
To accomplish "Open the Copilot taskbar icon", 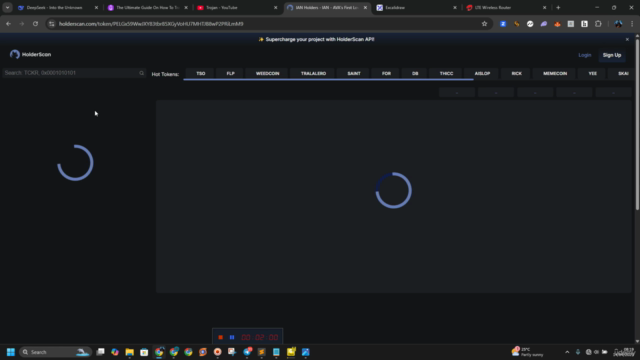I will point(115,352).
